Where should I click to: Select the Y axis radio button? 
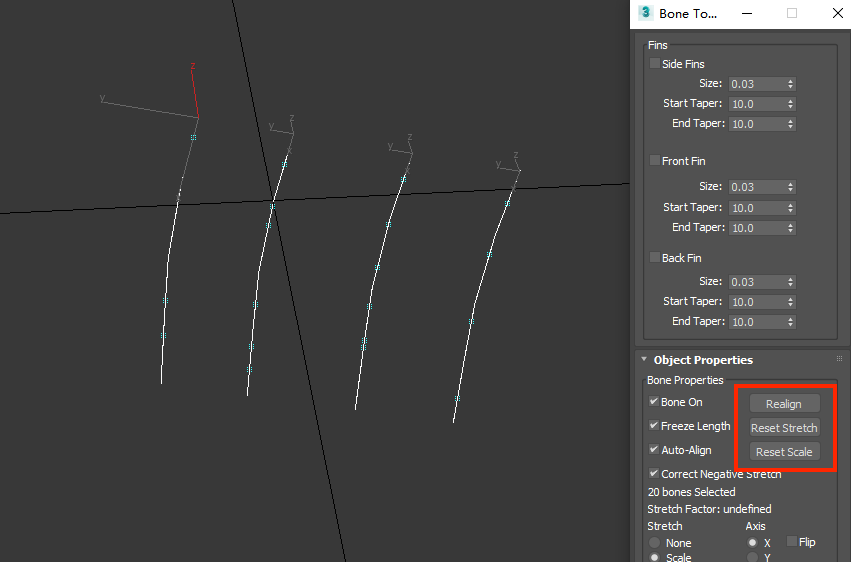pyautogui.click(x=752, y=557)
